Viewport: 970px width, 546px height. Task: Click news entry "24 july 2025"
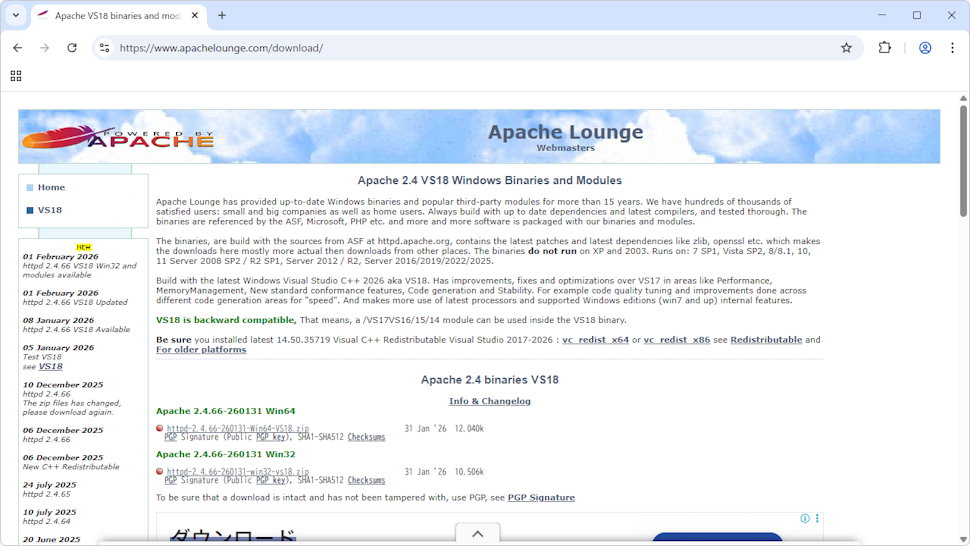tap(49, 485)
